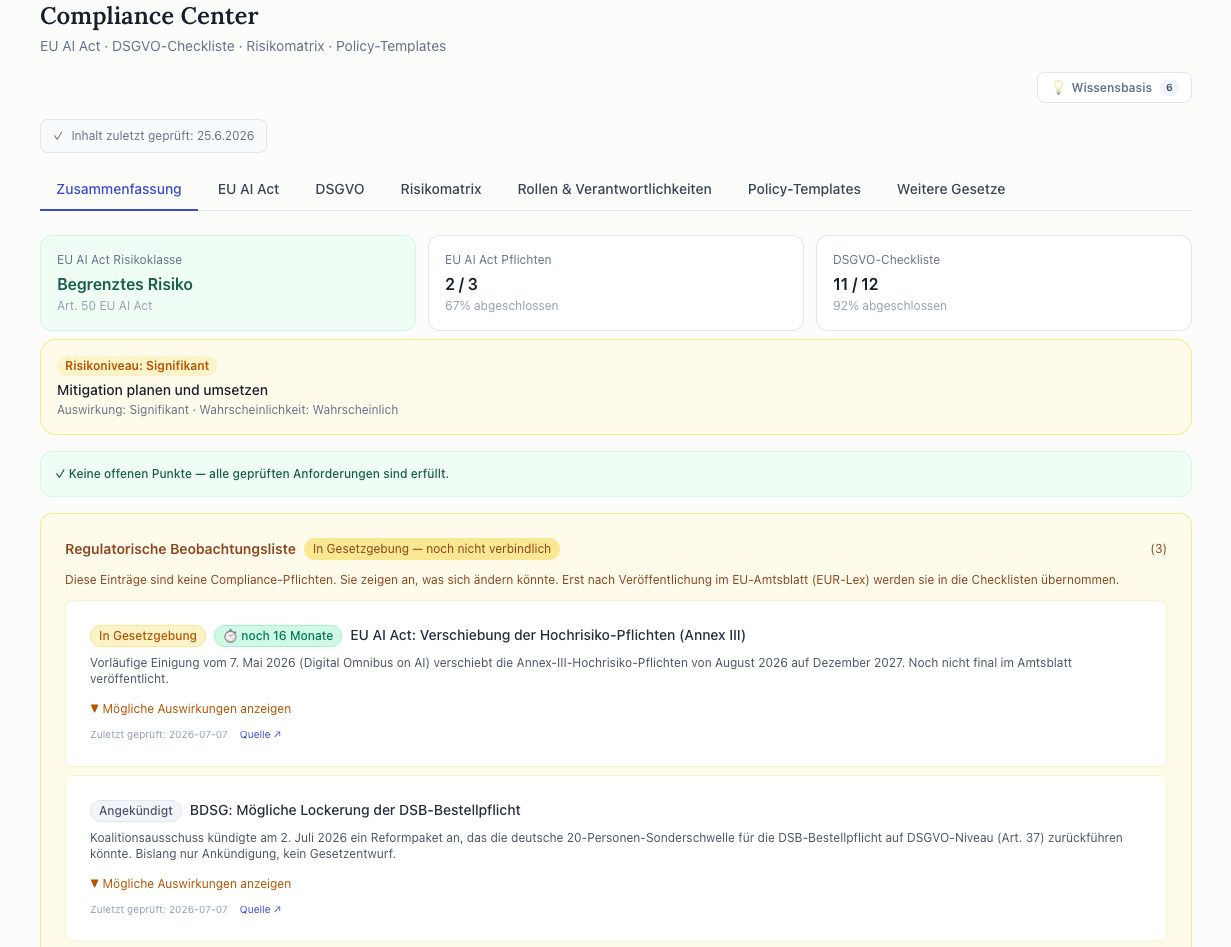Click the checkmark icon before 'Inhalt zuletzt geprüft'

(x=59, y=136)
